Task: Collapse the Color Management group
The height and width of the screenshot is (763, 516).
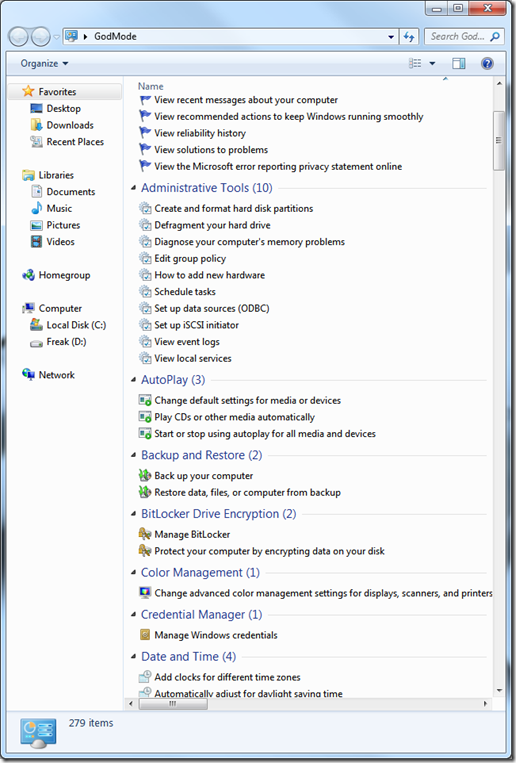Action: [133, 572]
